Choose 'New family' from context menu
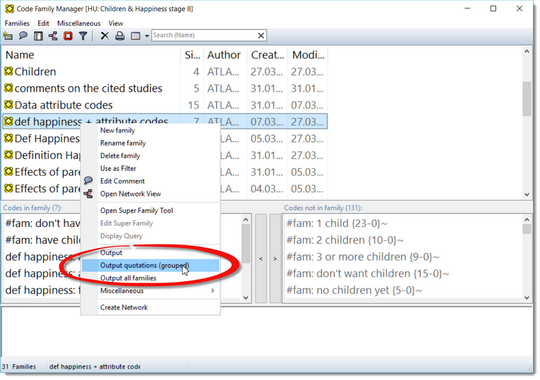The width and height of the screenshot is (540, 380). point(150,130)
